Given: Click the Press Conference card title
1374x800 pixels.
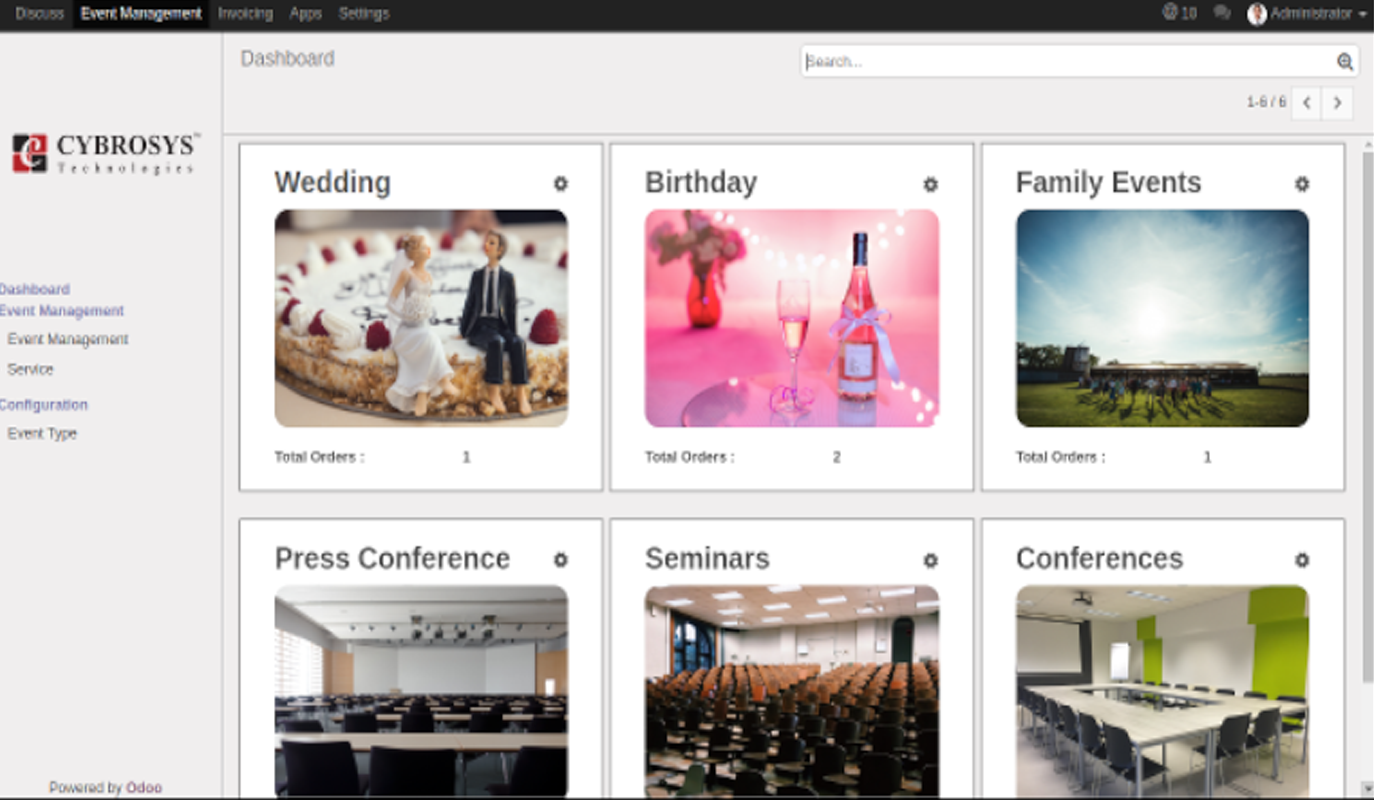Looking at the screenshot, I should (x=393, y=558).
